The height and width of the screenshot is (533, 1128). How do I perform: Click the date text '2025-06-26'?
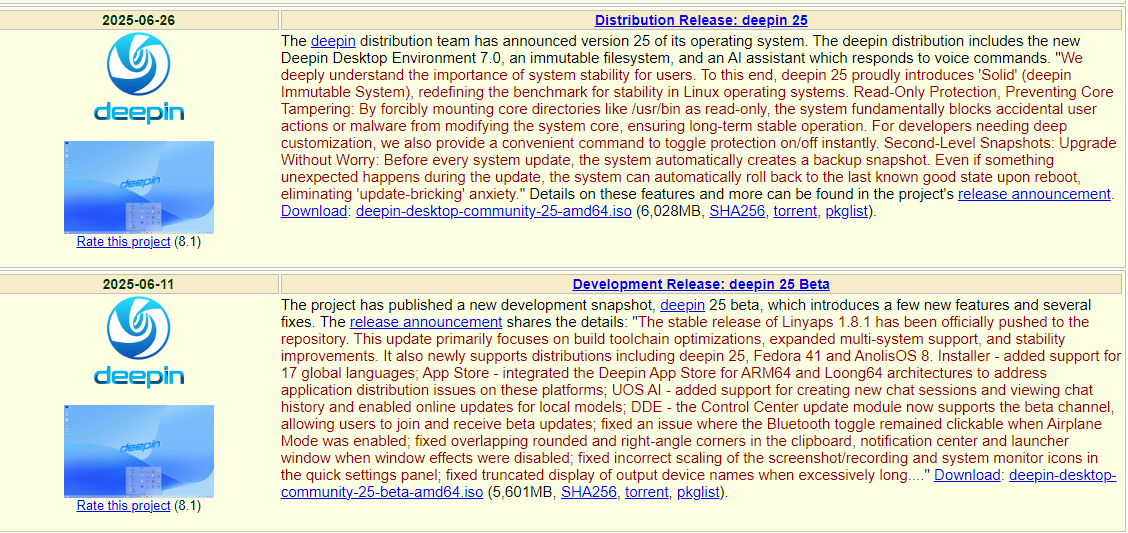(139, 20)
